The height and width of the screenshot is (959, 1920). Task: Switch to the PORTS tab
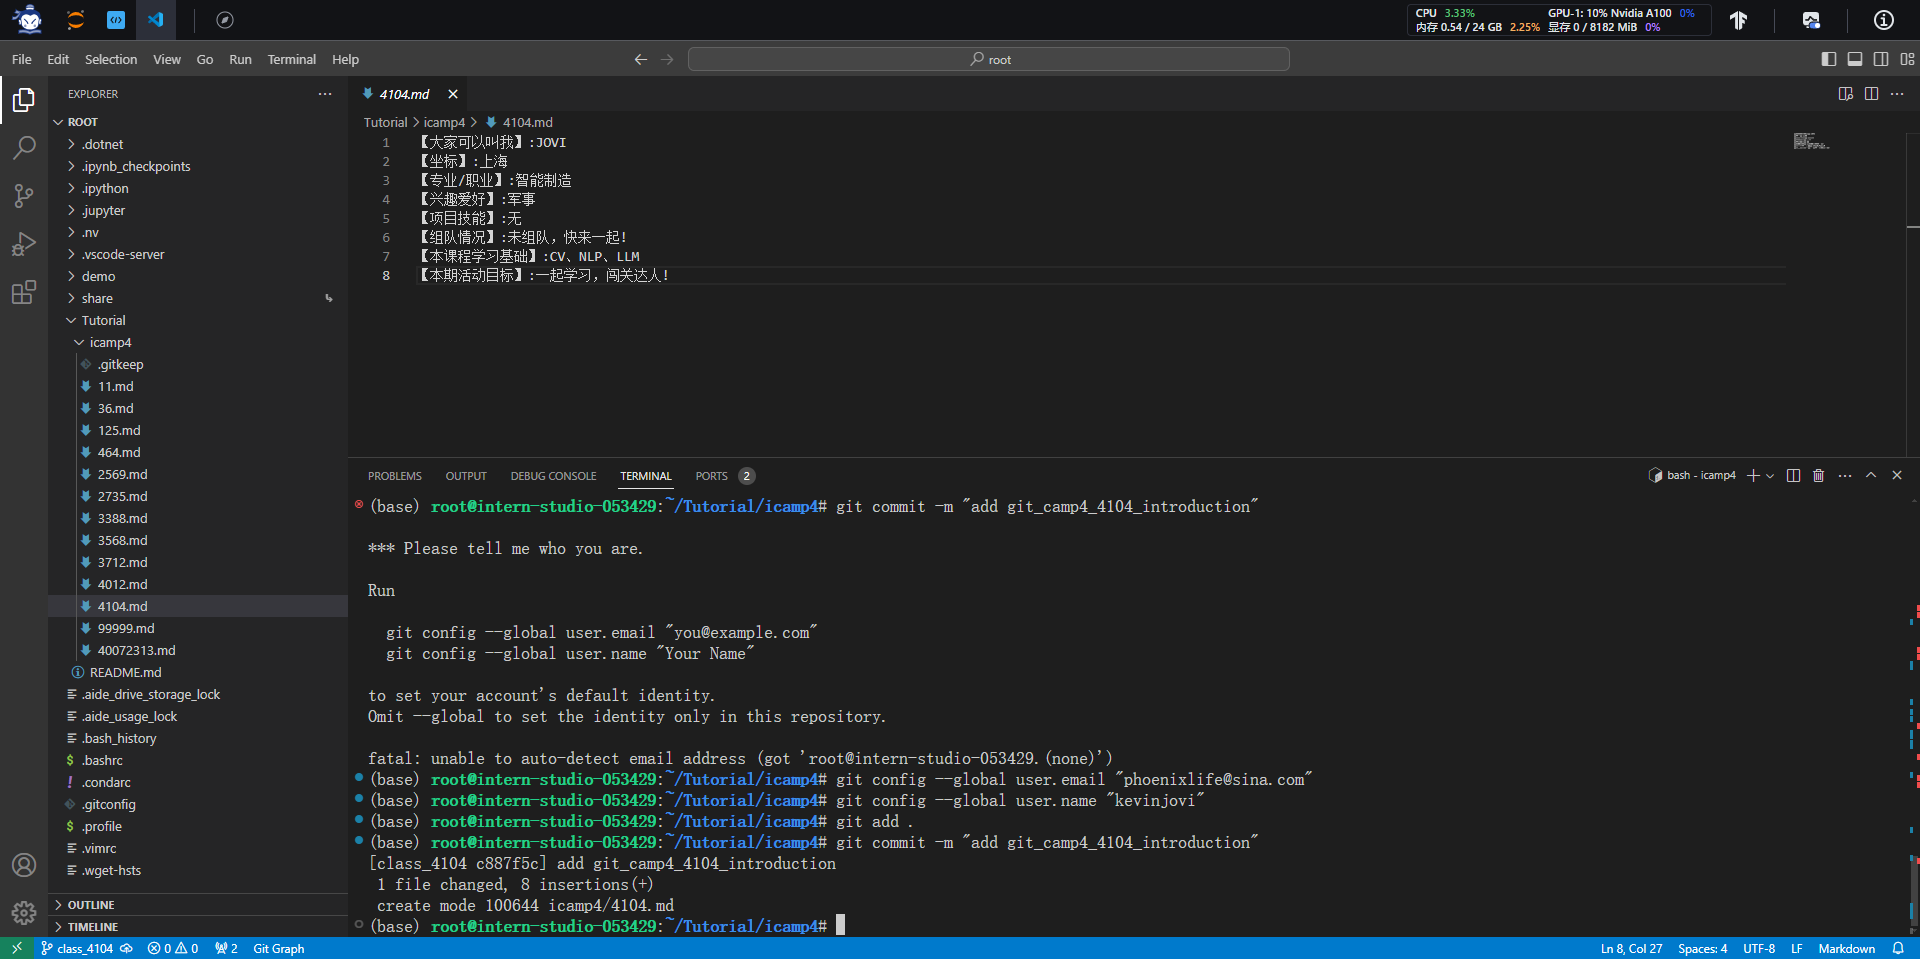711,476
